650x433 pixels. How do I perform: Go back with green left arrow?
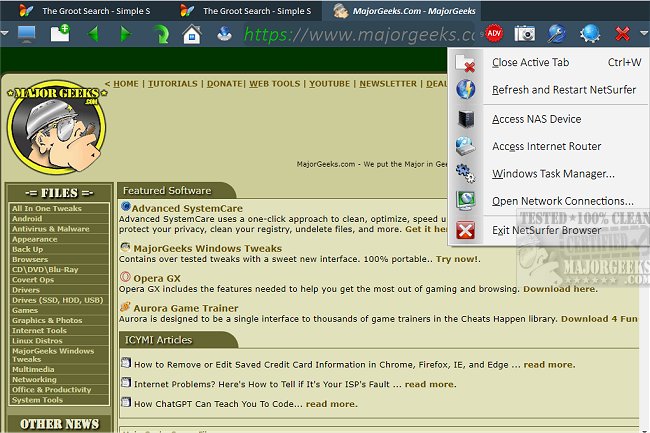tap(93, 34)
